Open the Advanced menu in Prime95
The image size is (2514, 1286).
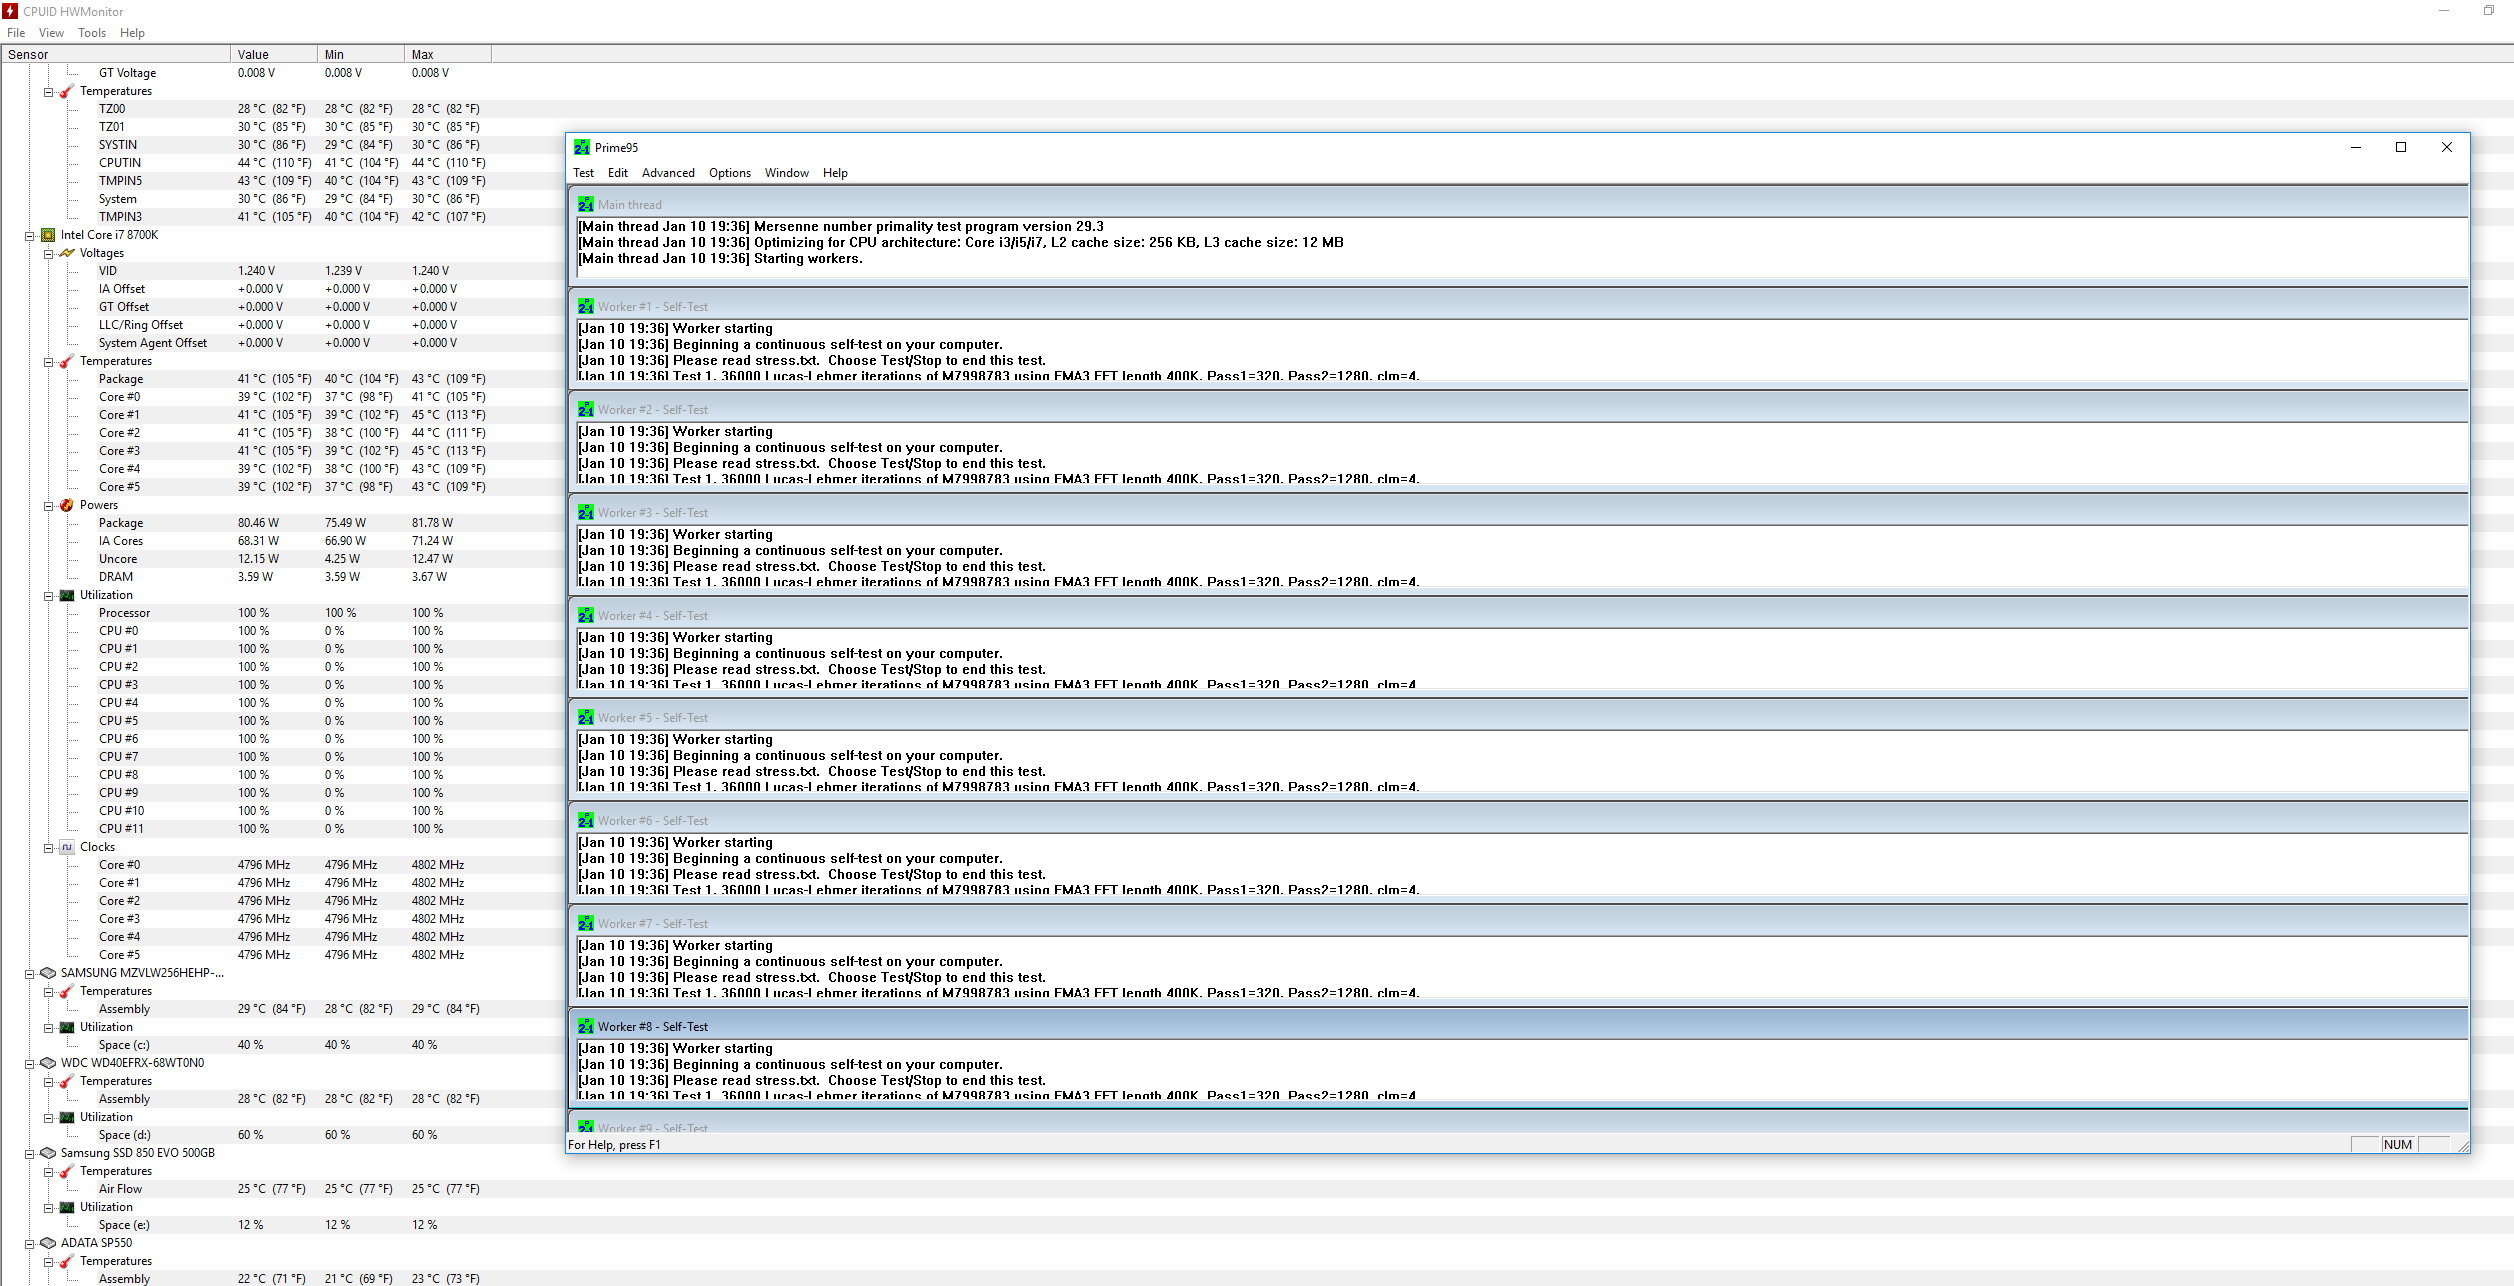pyautogui.click(x=667, y=173)
